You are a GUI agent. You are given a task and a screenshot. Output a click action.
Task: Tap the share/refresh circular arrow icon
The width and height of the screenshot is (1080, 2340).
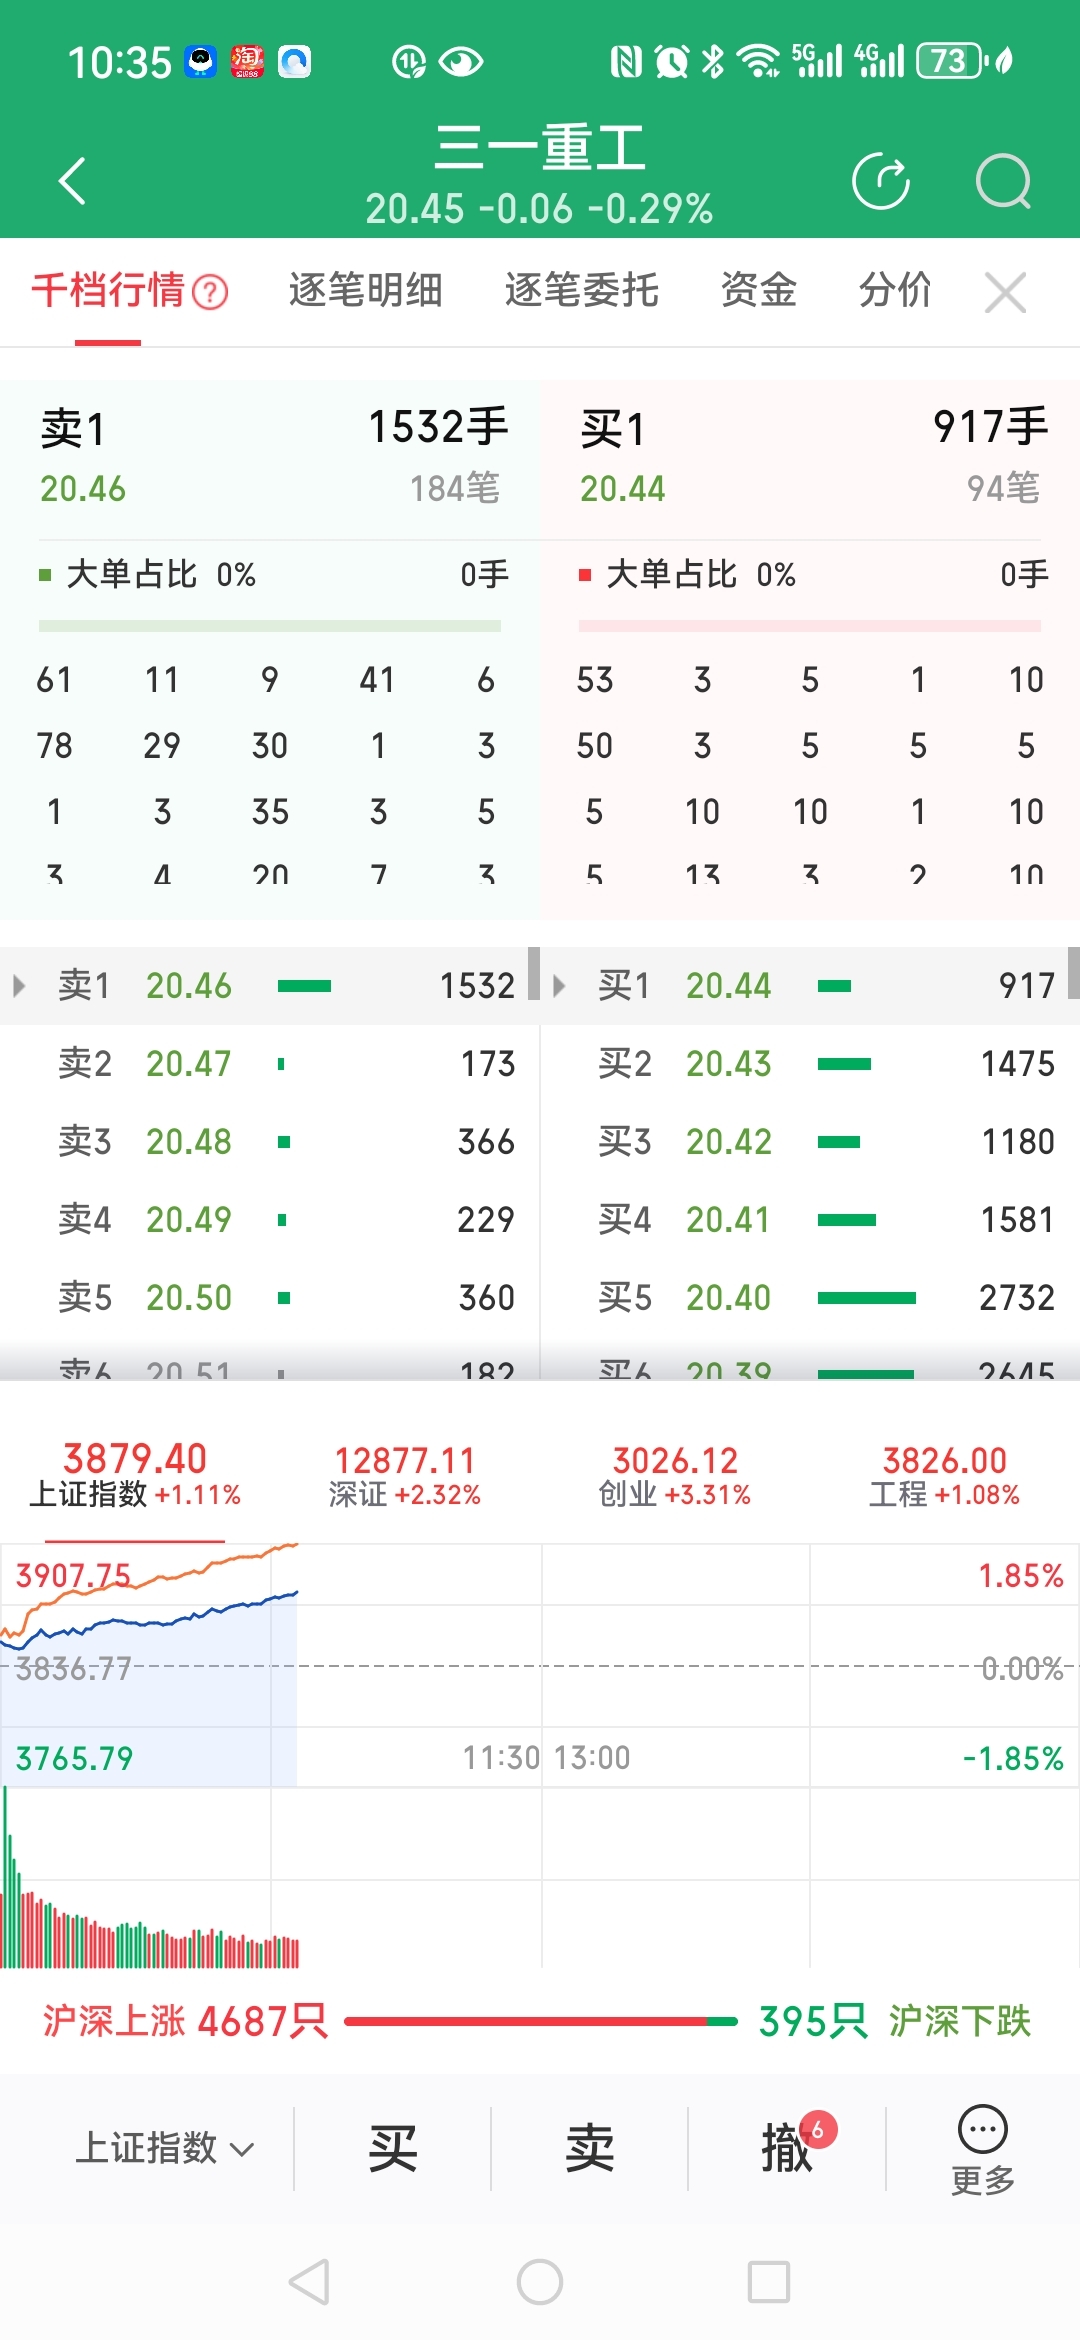coord(881,181)
